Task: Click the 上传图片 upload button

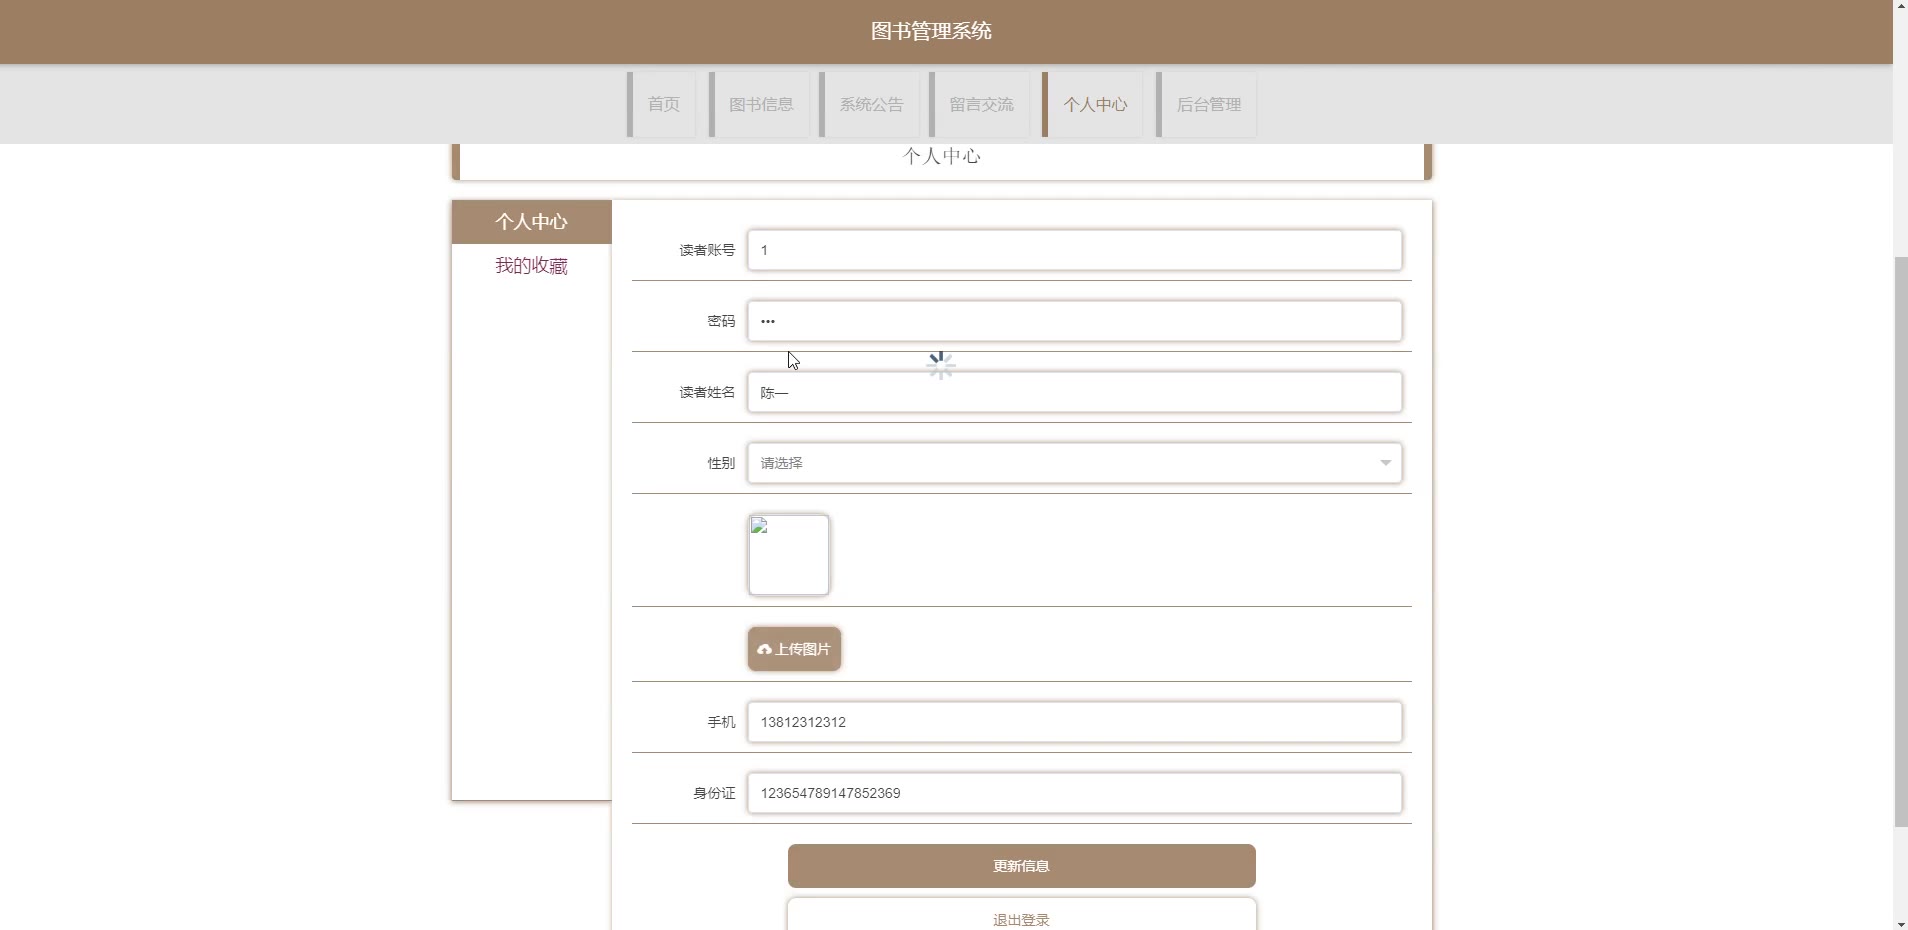Action: 794,649
